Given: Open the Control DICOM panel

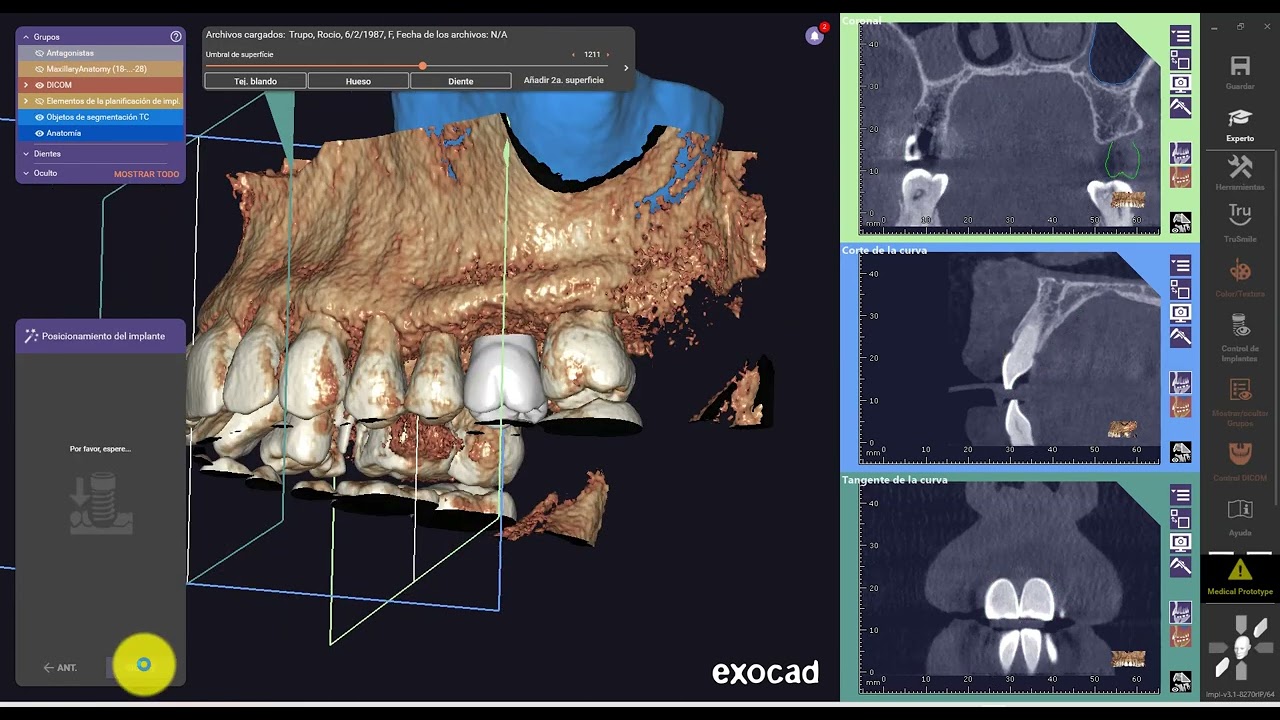Looking at the screenshot, I should point(1240,454).
